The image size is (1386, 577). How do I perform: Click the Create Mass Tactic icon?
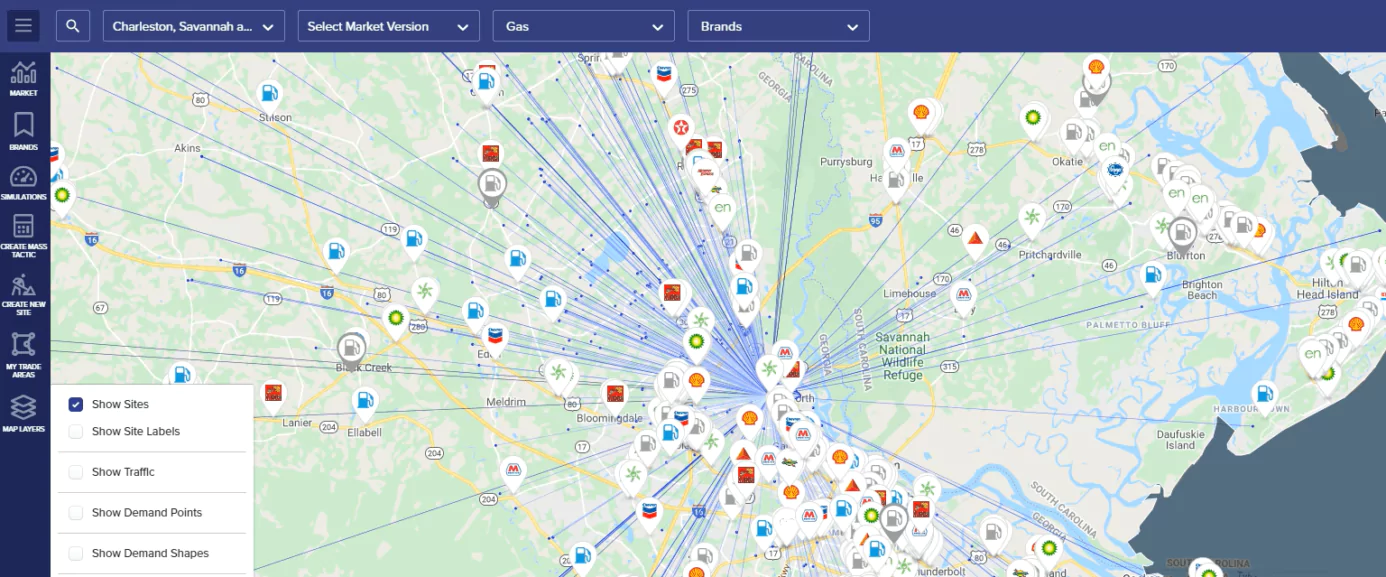(23, 230)
